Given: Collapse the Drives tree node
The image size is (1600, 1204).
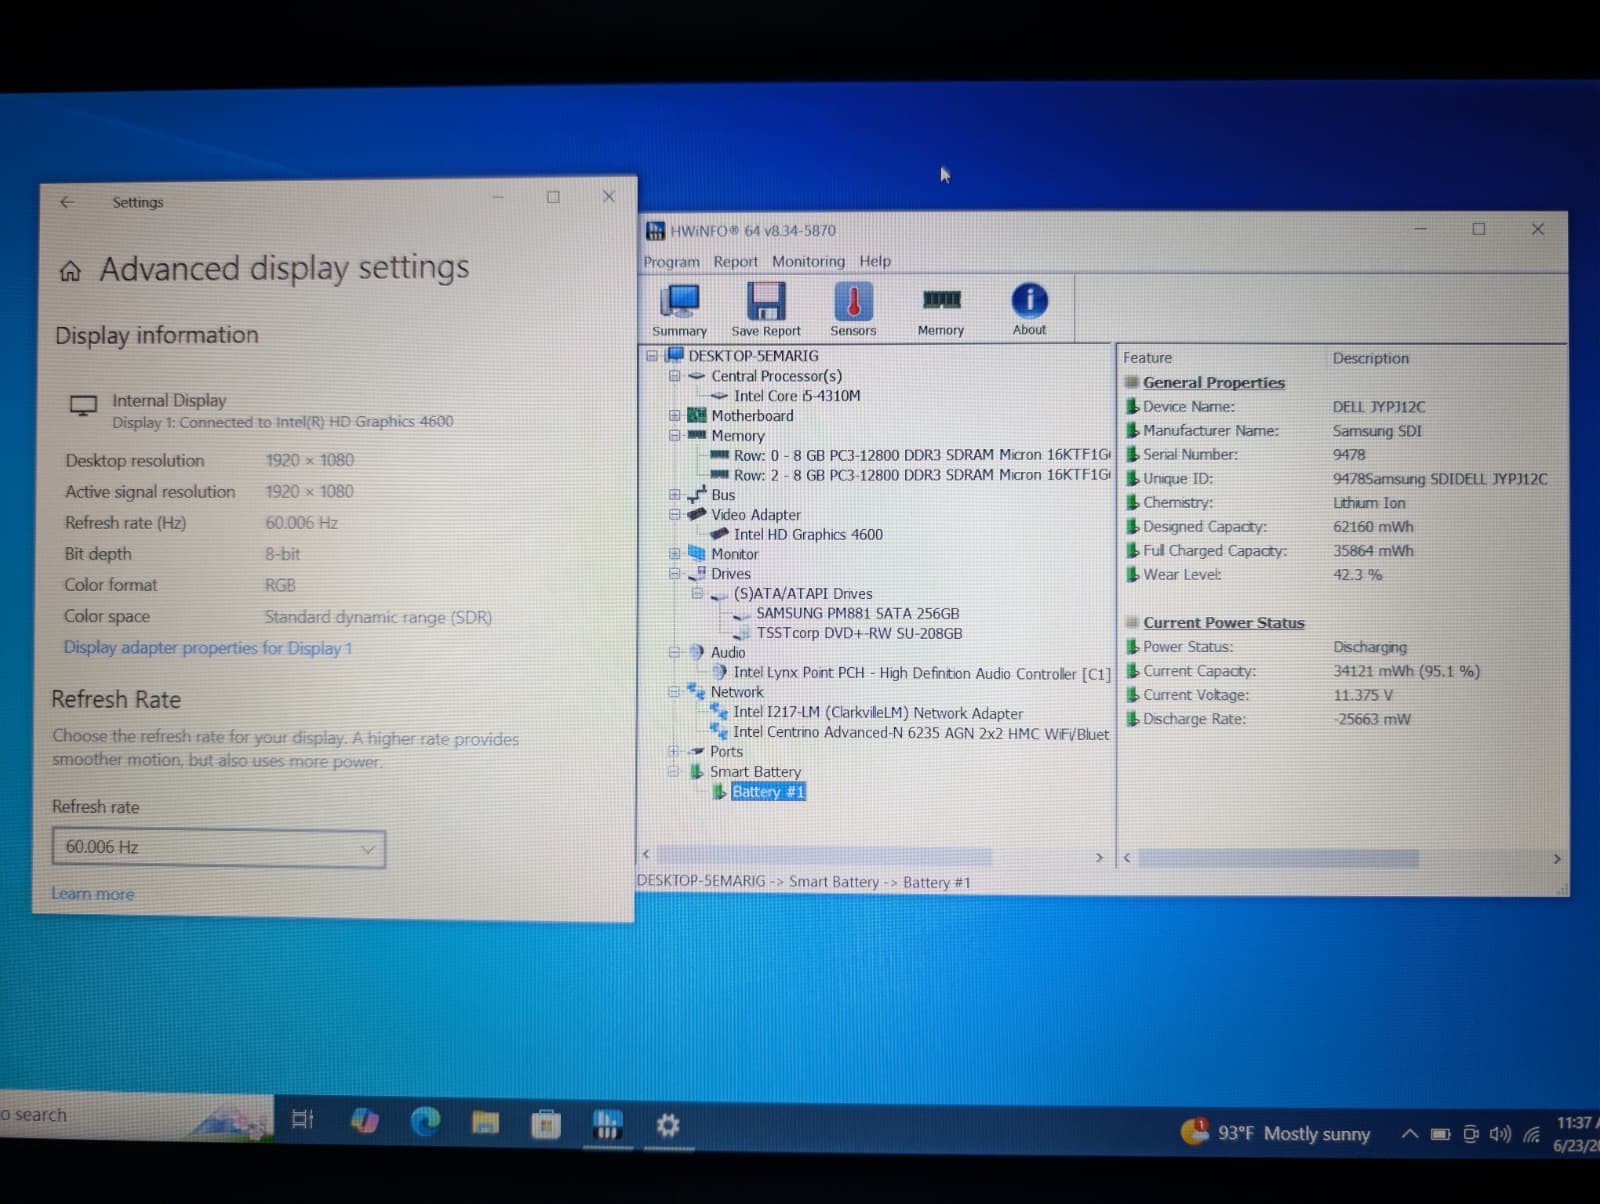Looking at the screenshot, I should click(x=675, y=574).
